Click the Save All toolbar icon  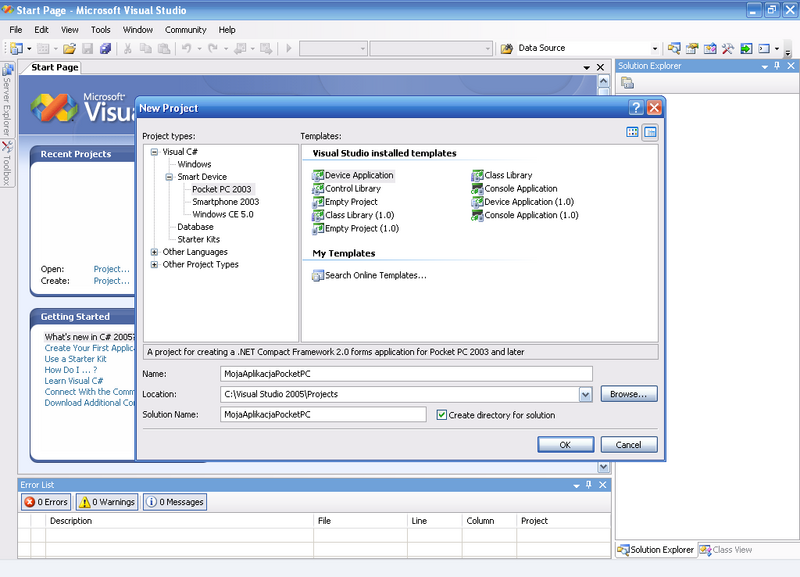click(x=106, y=48)
